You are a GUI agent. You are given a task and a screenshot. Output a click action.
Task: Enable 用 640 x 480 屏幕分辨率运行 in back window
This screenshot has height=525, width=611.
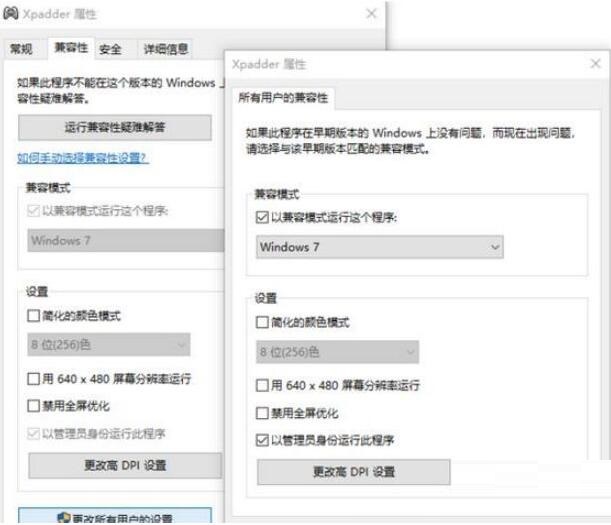tap(33, 378)
